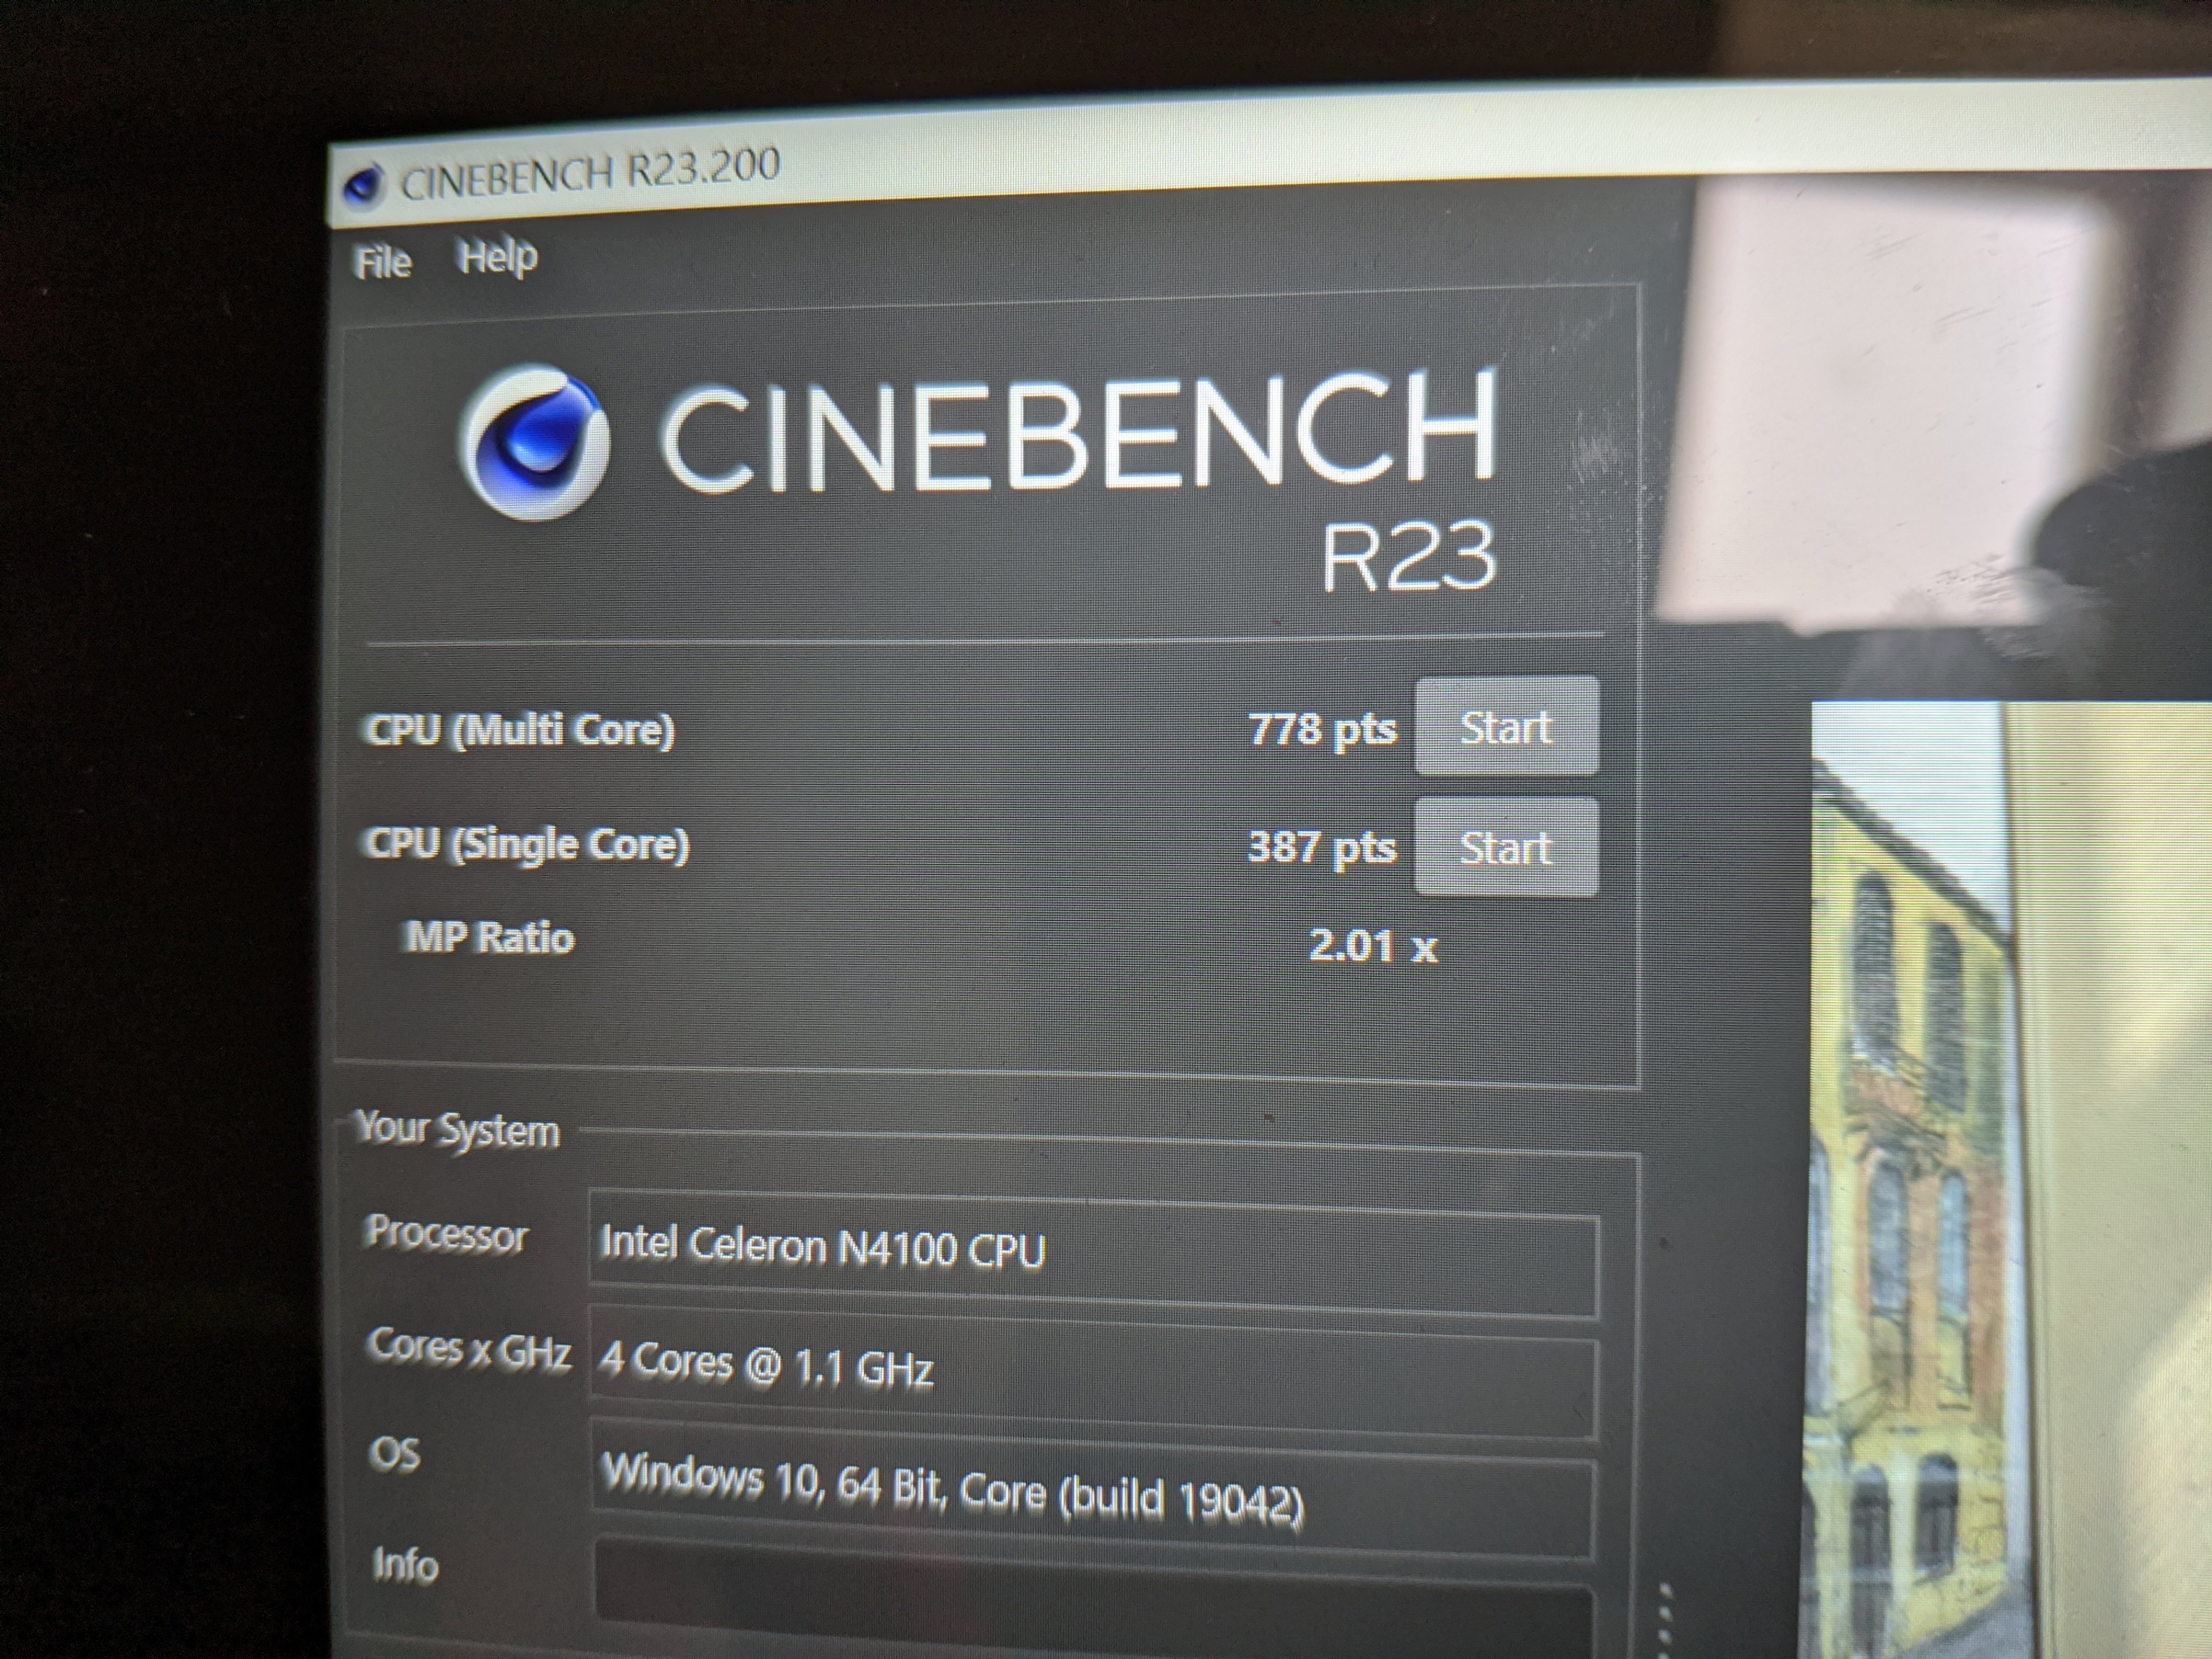Click the CPU (Single Core) label
Image resolution: width=2212 pixels, height=1659 pixels.
[526, 845]
